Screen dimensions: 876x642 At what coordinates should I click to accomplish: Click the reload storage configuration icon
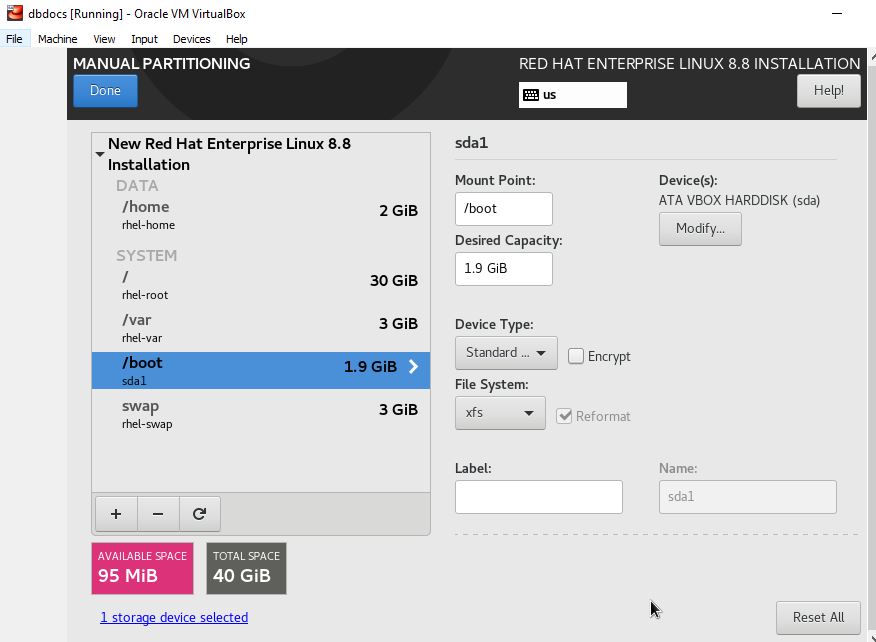point(199,514)
